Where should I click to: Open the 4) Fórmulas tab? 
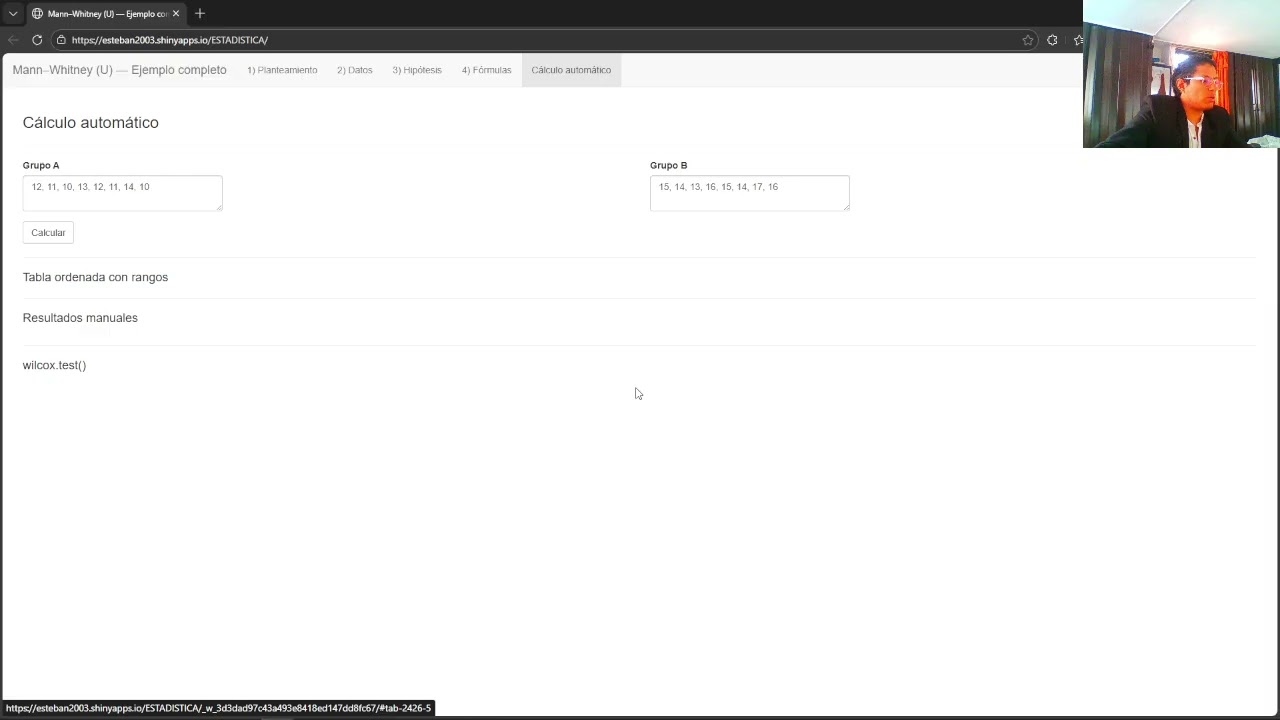click(x=486, y=70)
